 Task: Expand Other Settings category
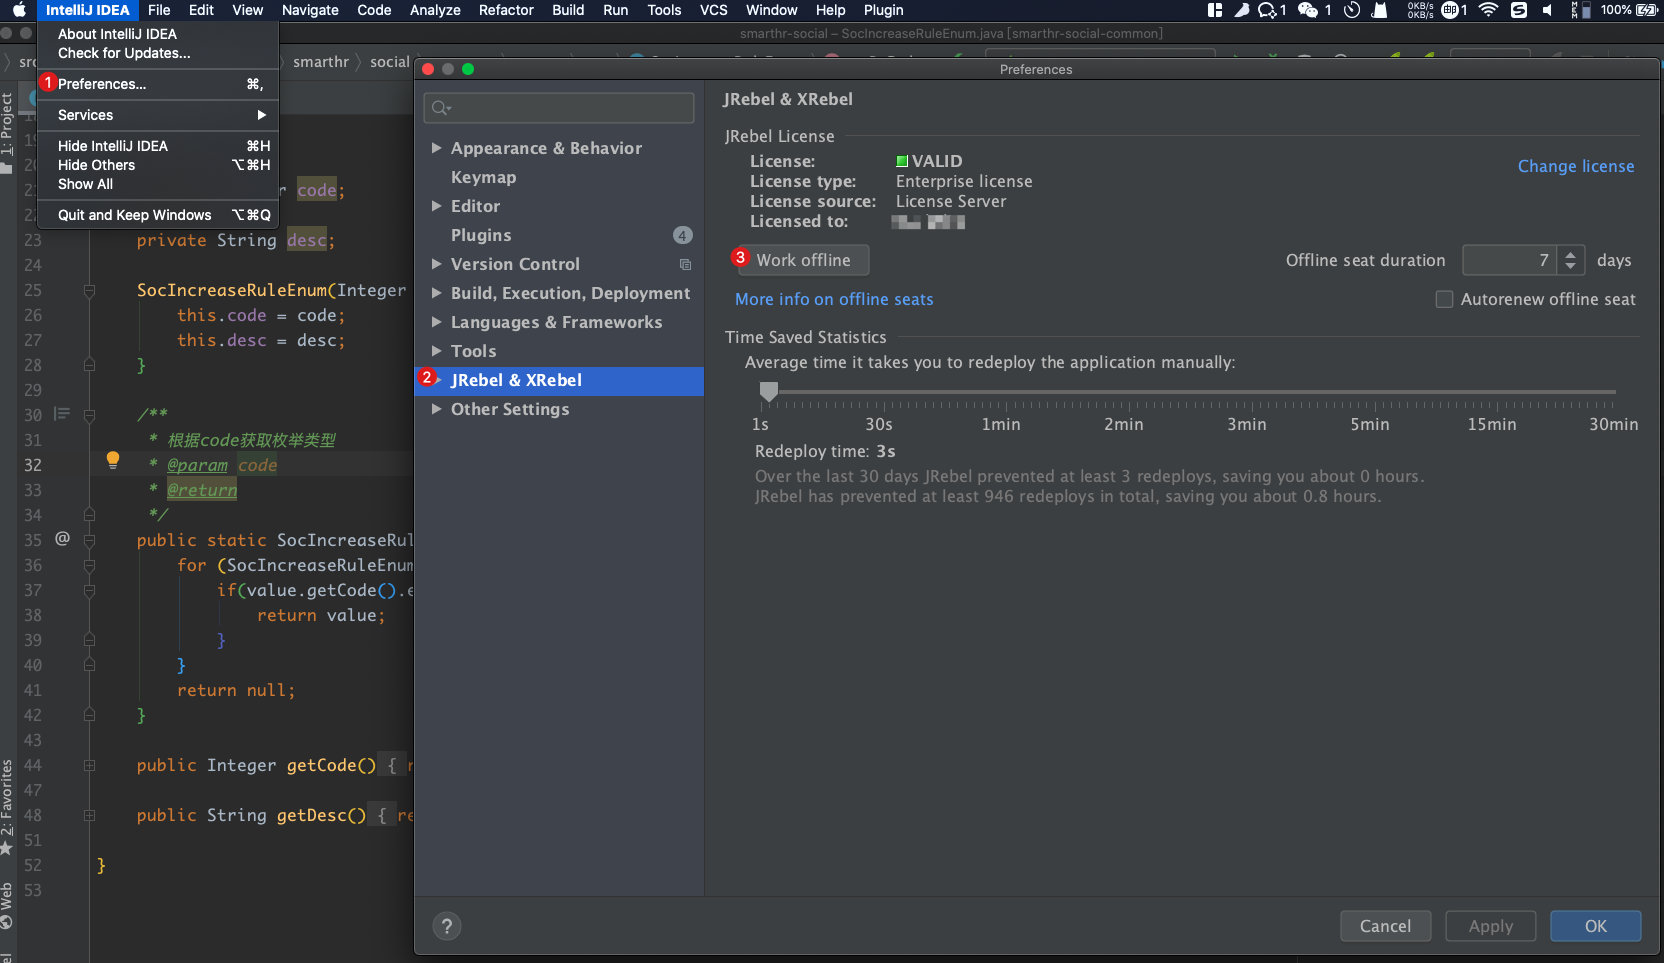[436, 409]
